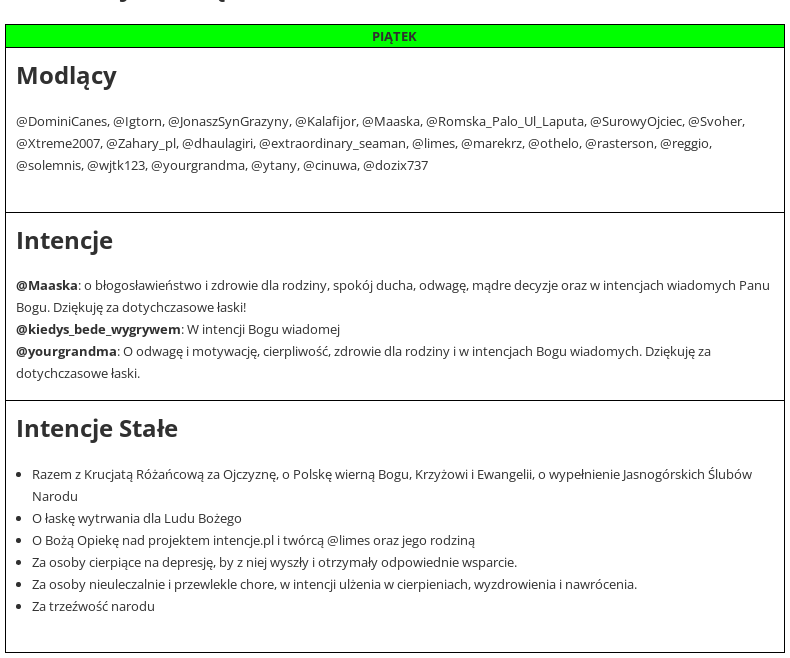Image resolution: width=790 pixels, height=658 pixels.
Task: Select the @Kalafijor user mention
Action: 325,121
